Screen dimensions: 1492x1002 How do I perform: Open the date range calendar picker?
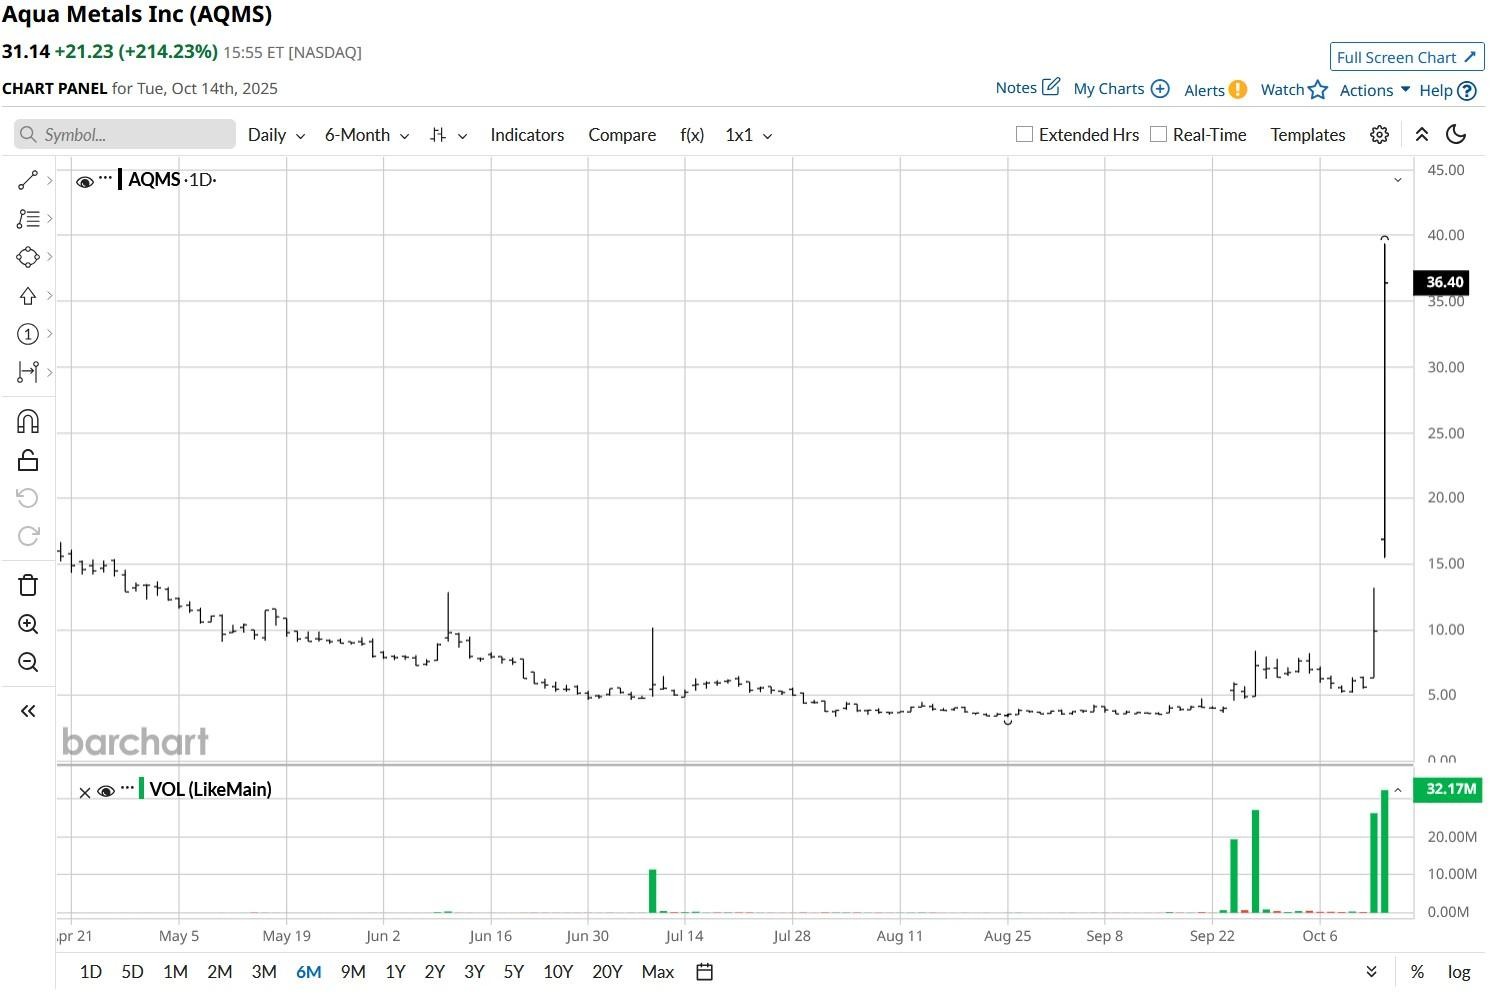tap(704, 972)
